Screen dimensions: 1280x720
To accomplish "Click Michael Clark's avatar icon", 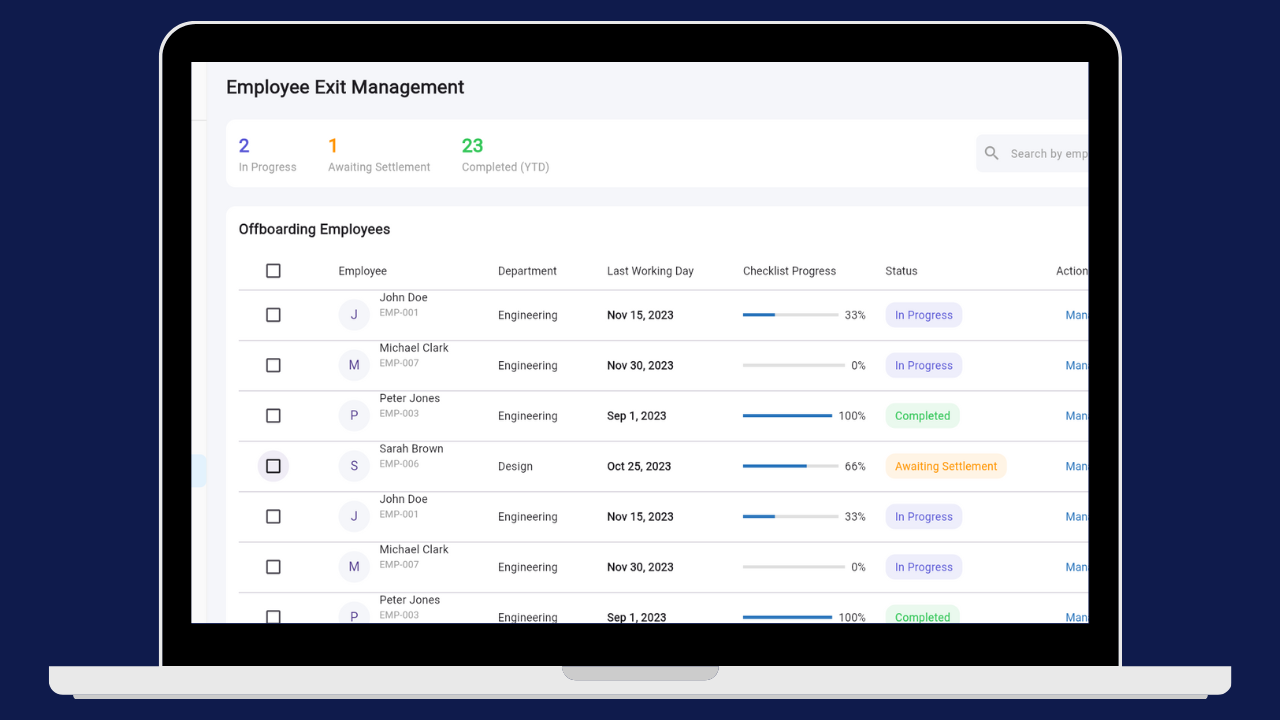I will pyautogui.click(x=354, y=365).
